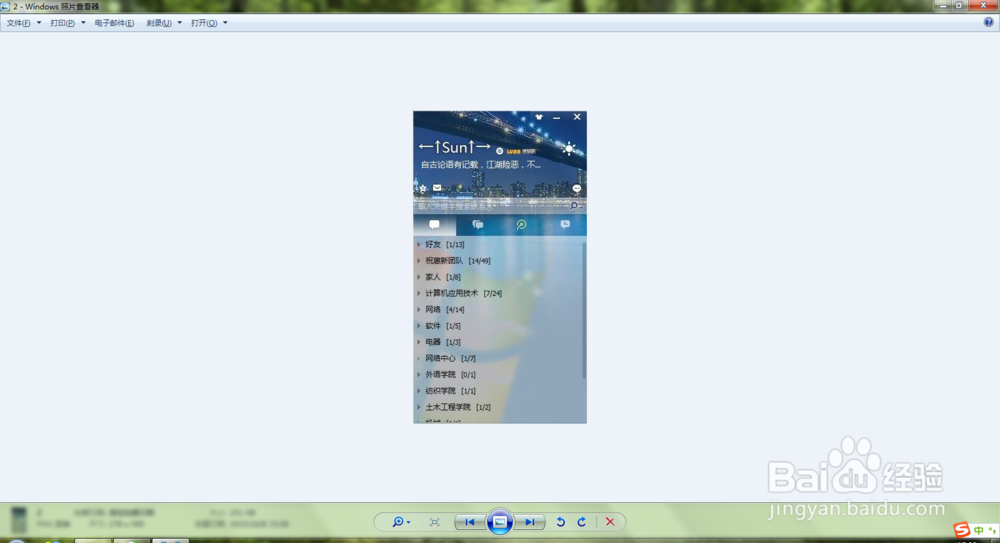Rotate the image counterclockwise
The height and width of the screenshot is (543, 1000).
point(561,522)
